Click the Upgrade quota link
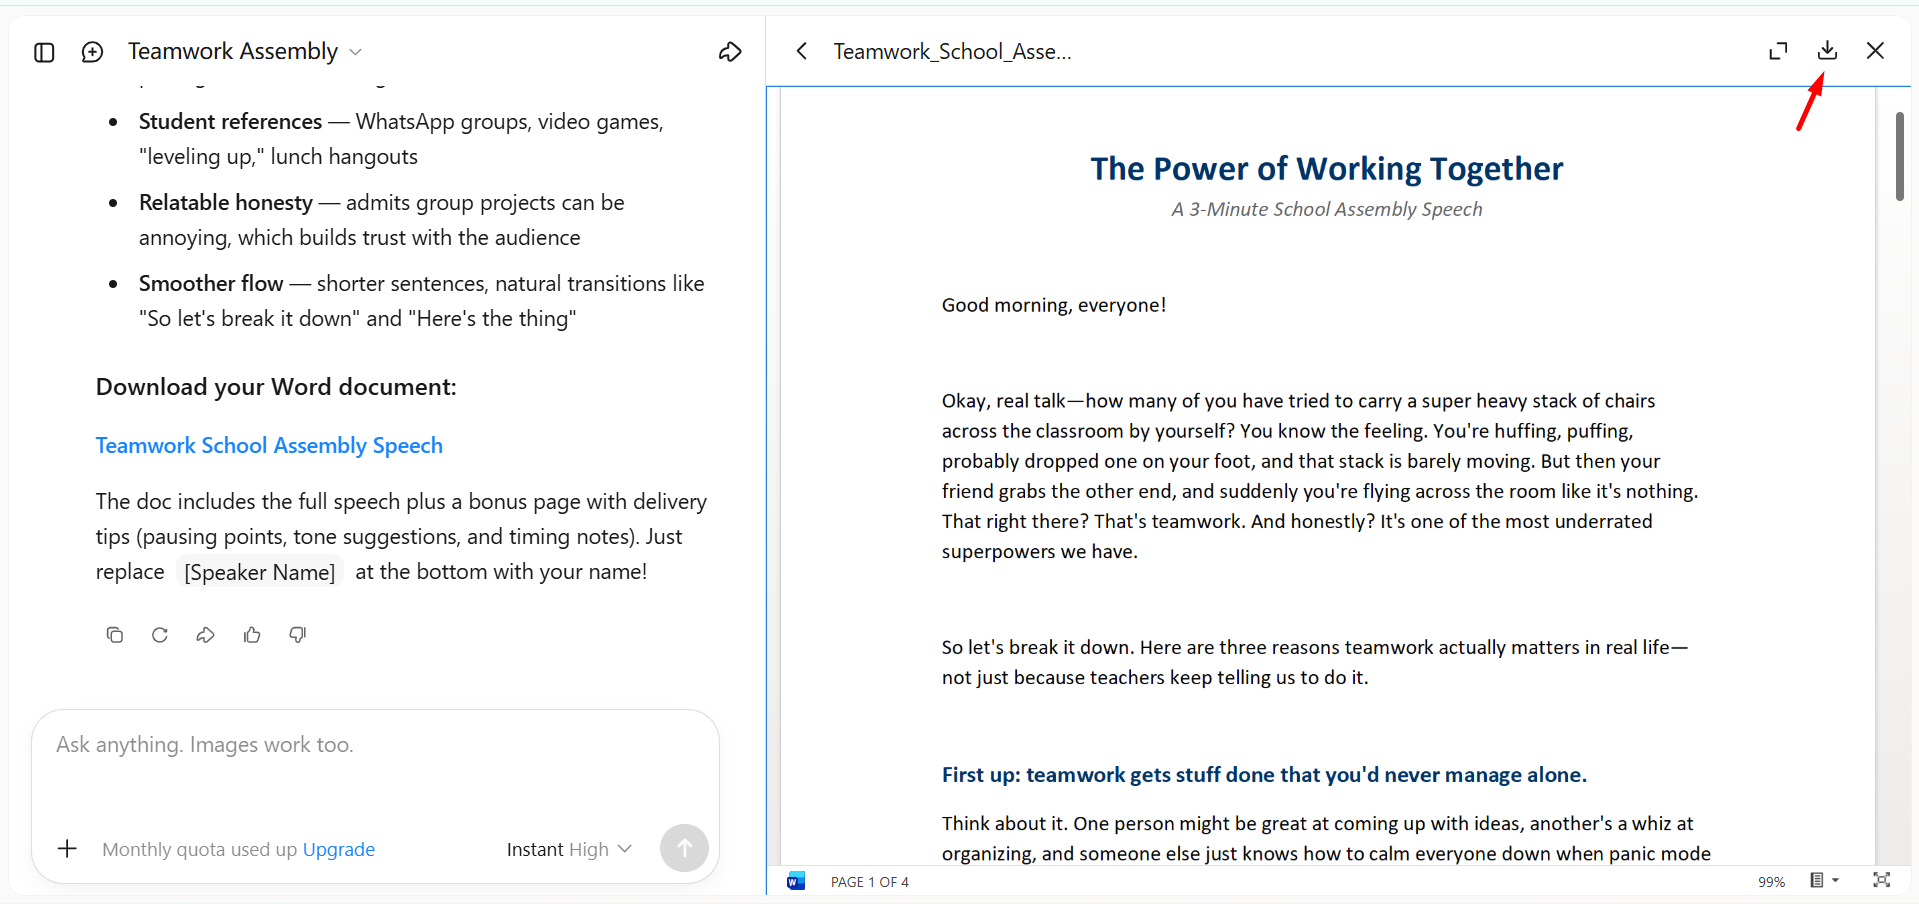 click(339, 849)
